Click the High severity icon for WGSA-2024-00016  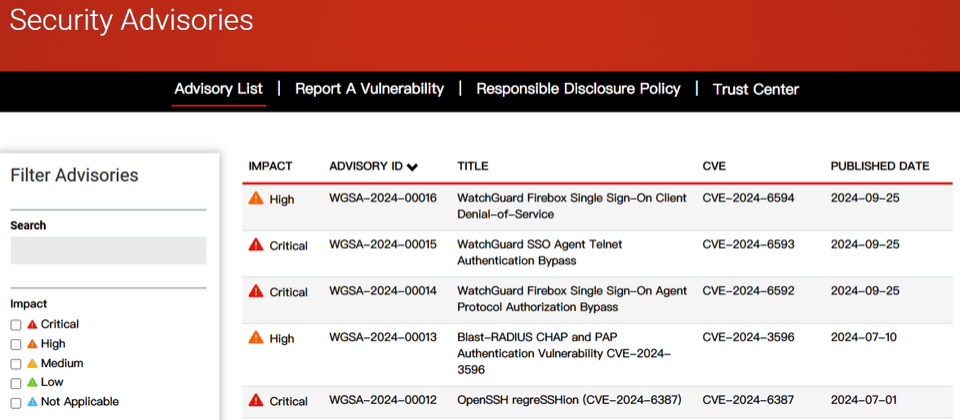point(256,198)
